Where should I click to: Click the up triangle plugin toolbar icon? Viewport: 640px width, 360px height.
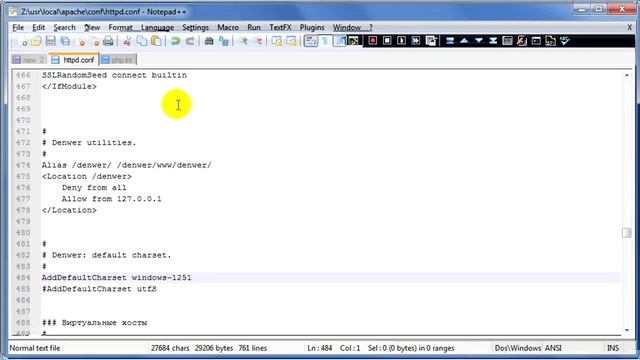click(464, 41)
